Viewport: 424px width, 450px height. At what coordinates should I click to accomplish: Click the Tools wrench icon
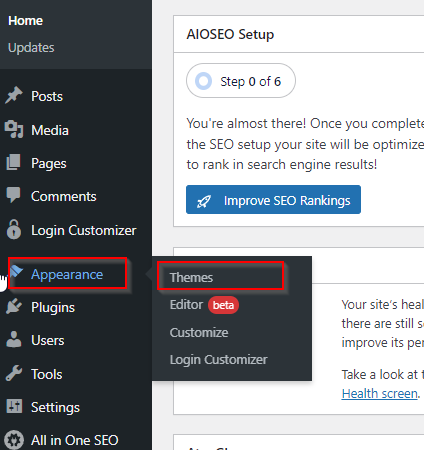[x=14, y=373]
